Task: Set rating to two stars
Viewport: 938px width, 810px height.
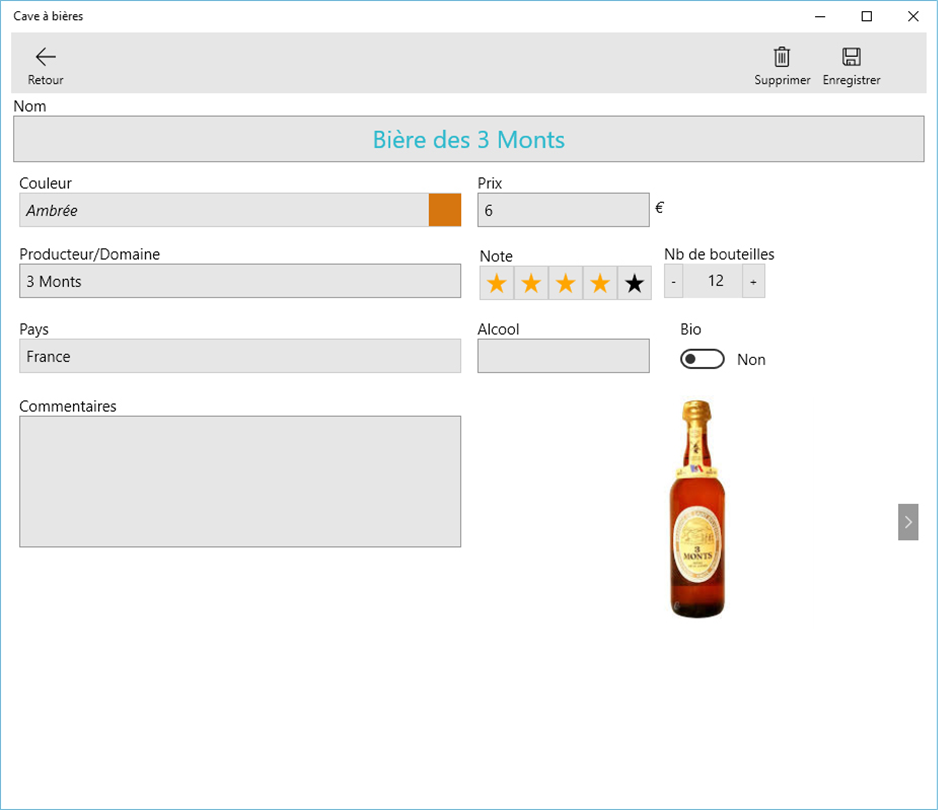Action: pos(531,283)
